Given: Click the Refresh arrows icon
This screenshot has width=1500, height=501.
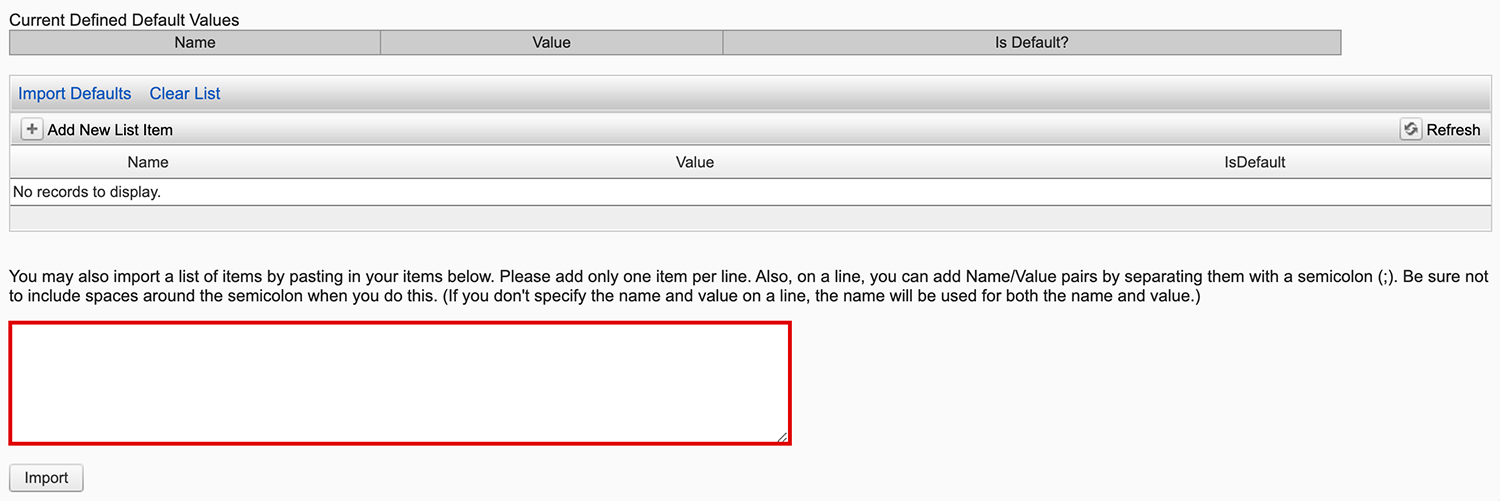Looking at the screenshot, I should coord(1410,129).
